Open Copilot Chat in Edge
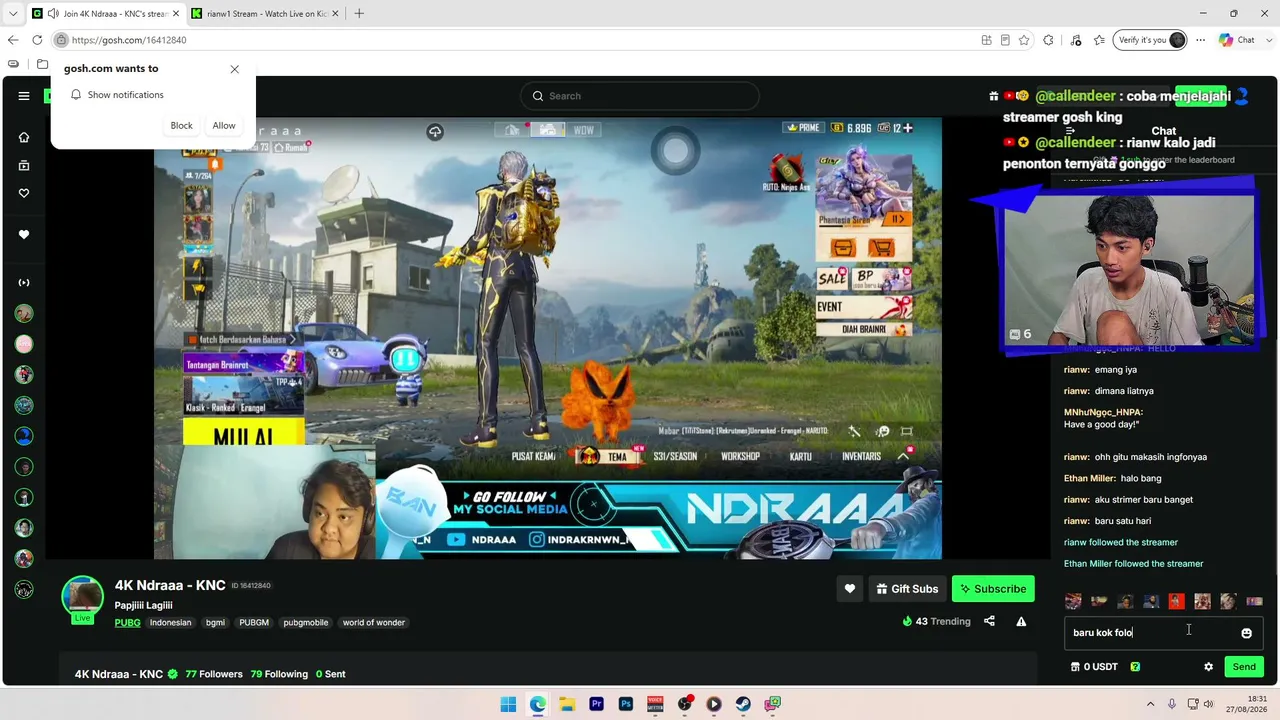Screen dimensions: 1280x720 (1236, 40)
